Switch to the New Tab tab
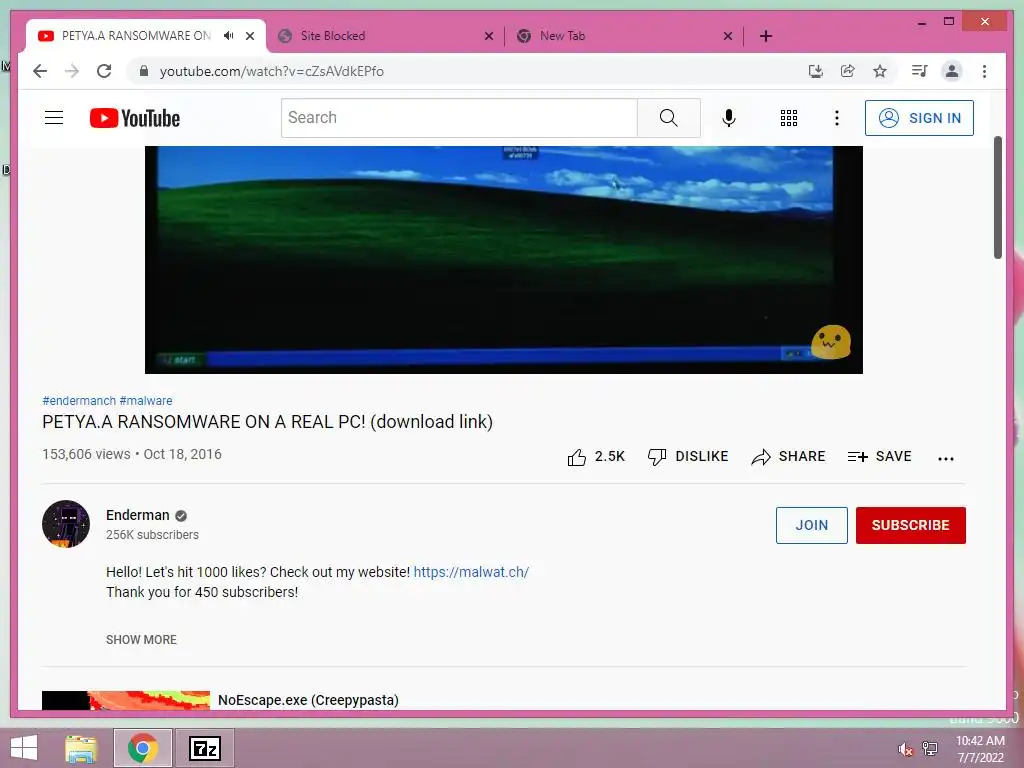This screenshot has height=768, width=1024. (x=624, y=36)
